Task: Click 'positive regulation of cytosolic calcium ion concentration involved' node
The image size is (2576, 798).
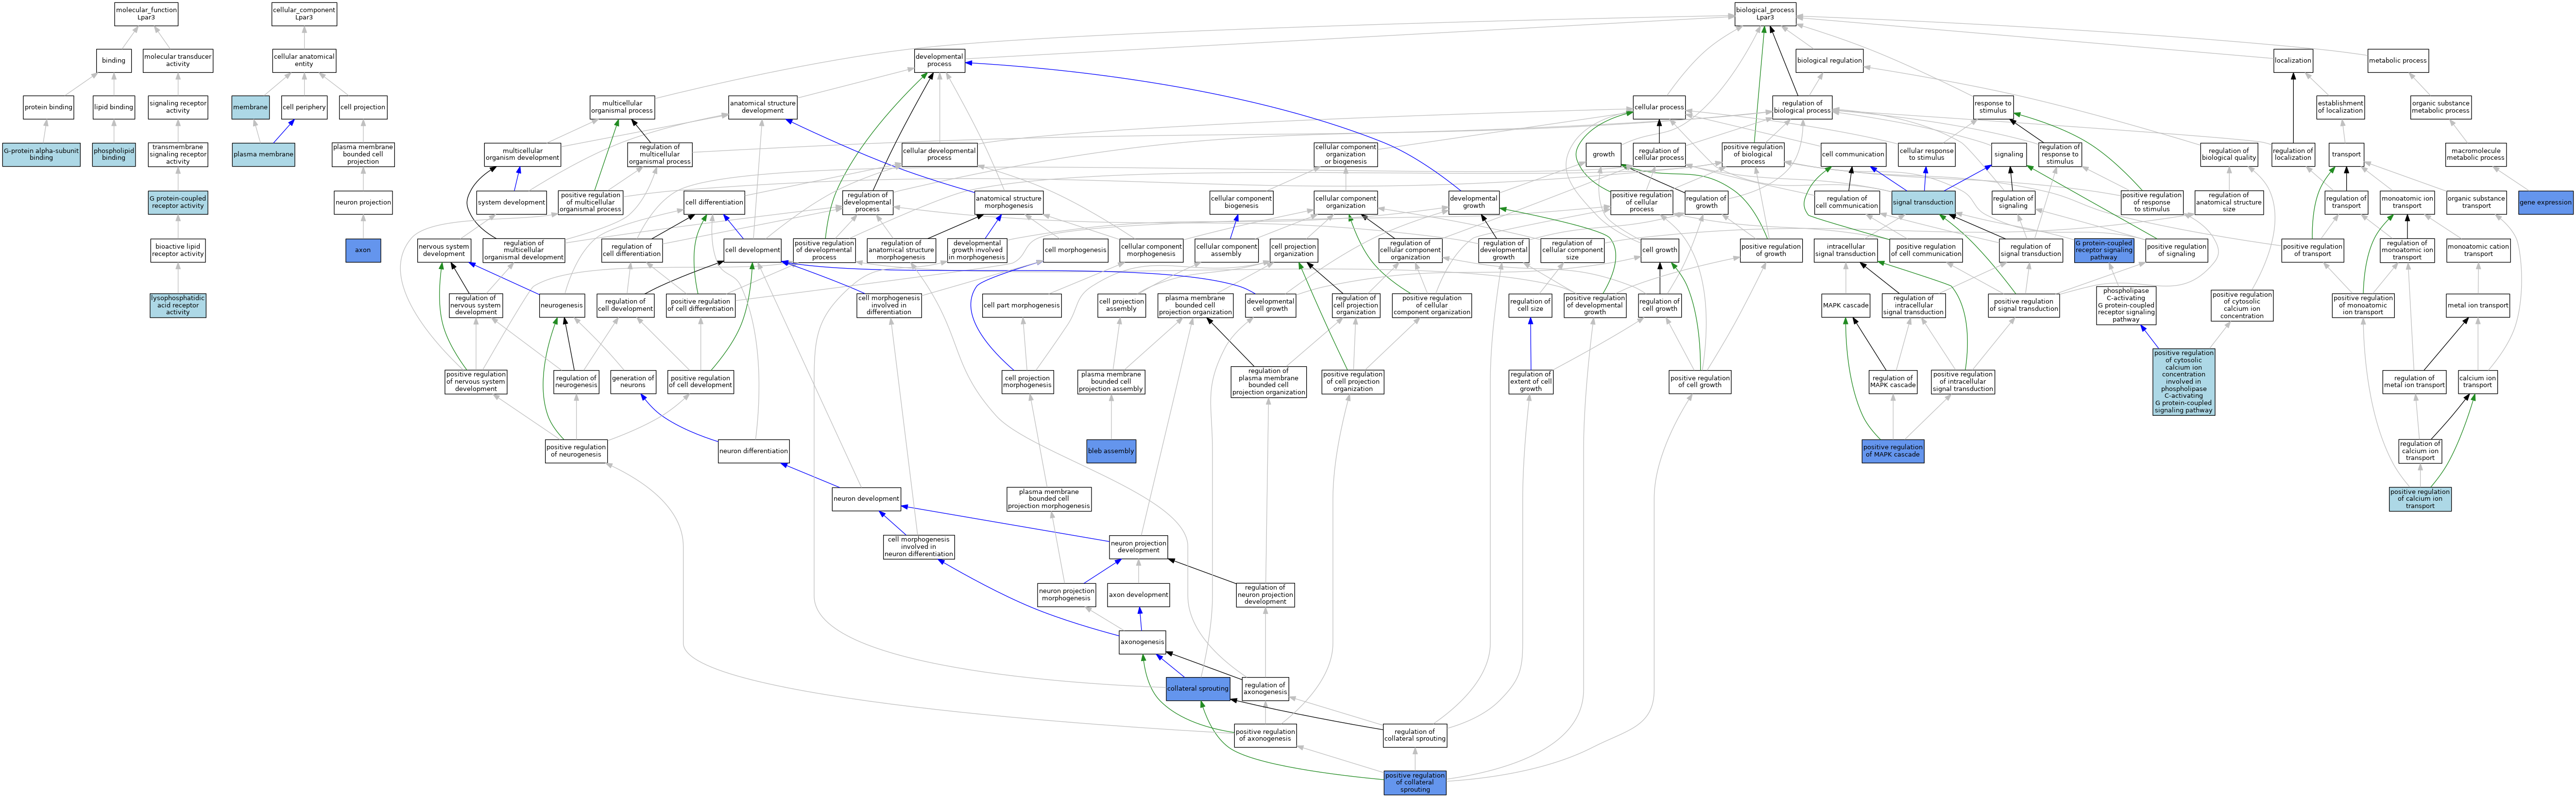Action: tap(2183, 381)
